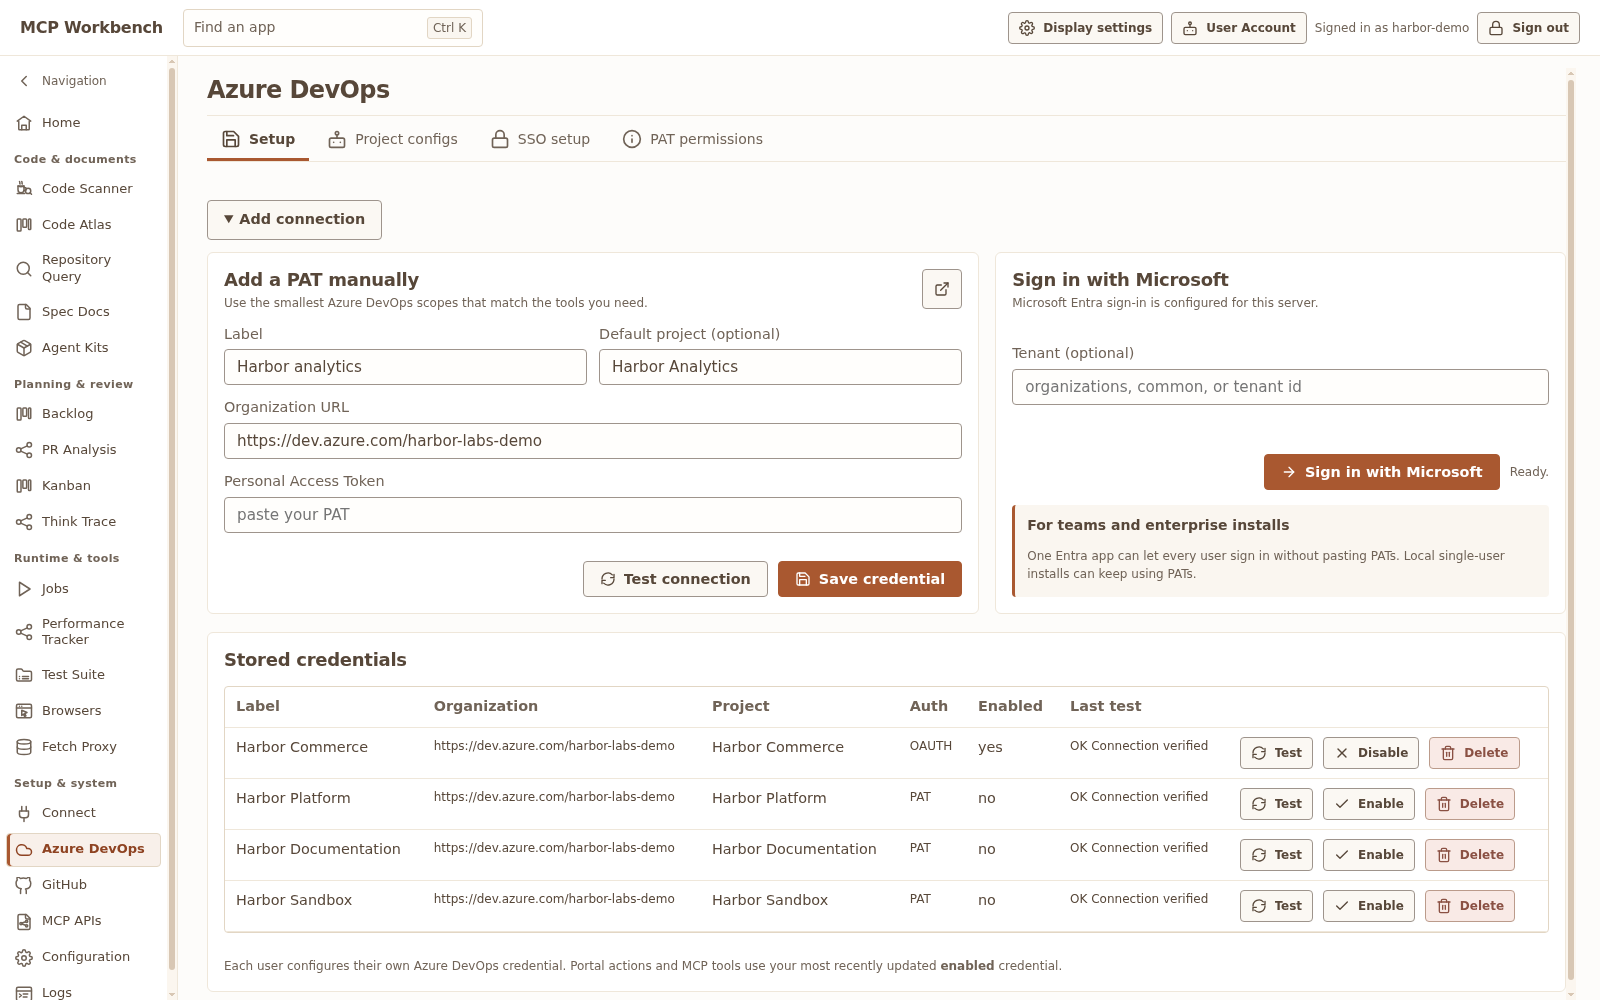Test the Harbor Commerce credential
Viewport: 1600px width, 1000px height.
[1276, 753]
